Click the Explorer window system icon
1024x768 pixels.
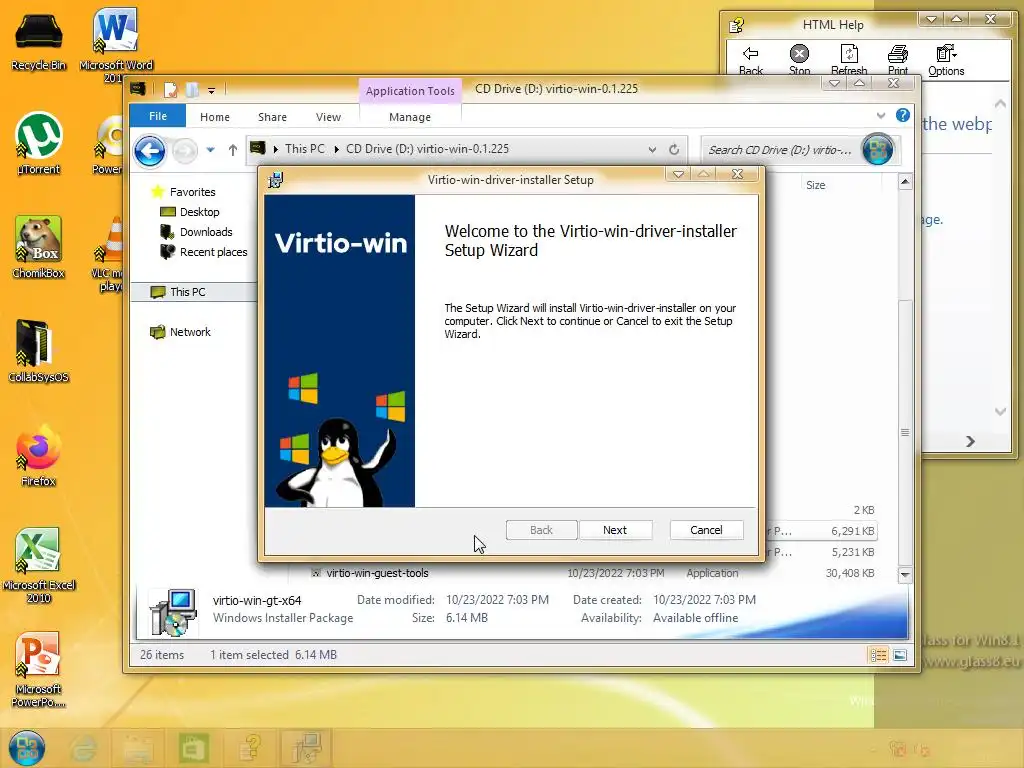[137, 89]
